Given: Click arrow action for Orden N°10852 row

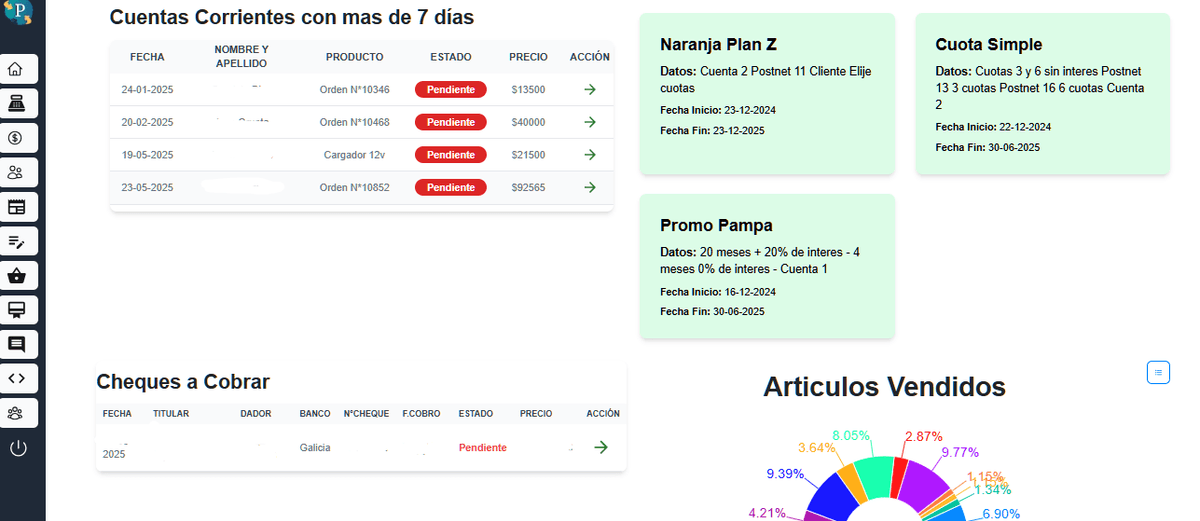Looking at the screenshot, I should [590, 187].
